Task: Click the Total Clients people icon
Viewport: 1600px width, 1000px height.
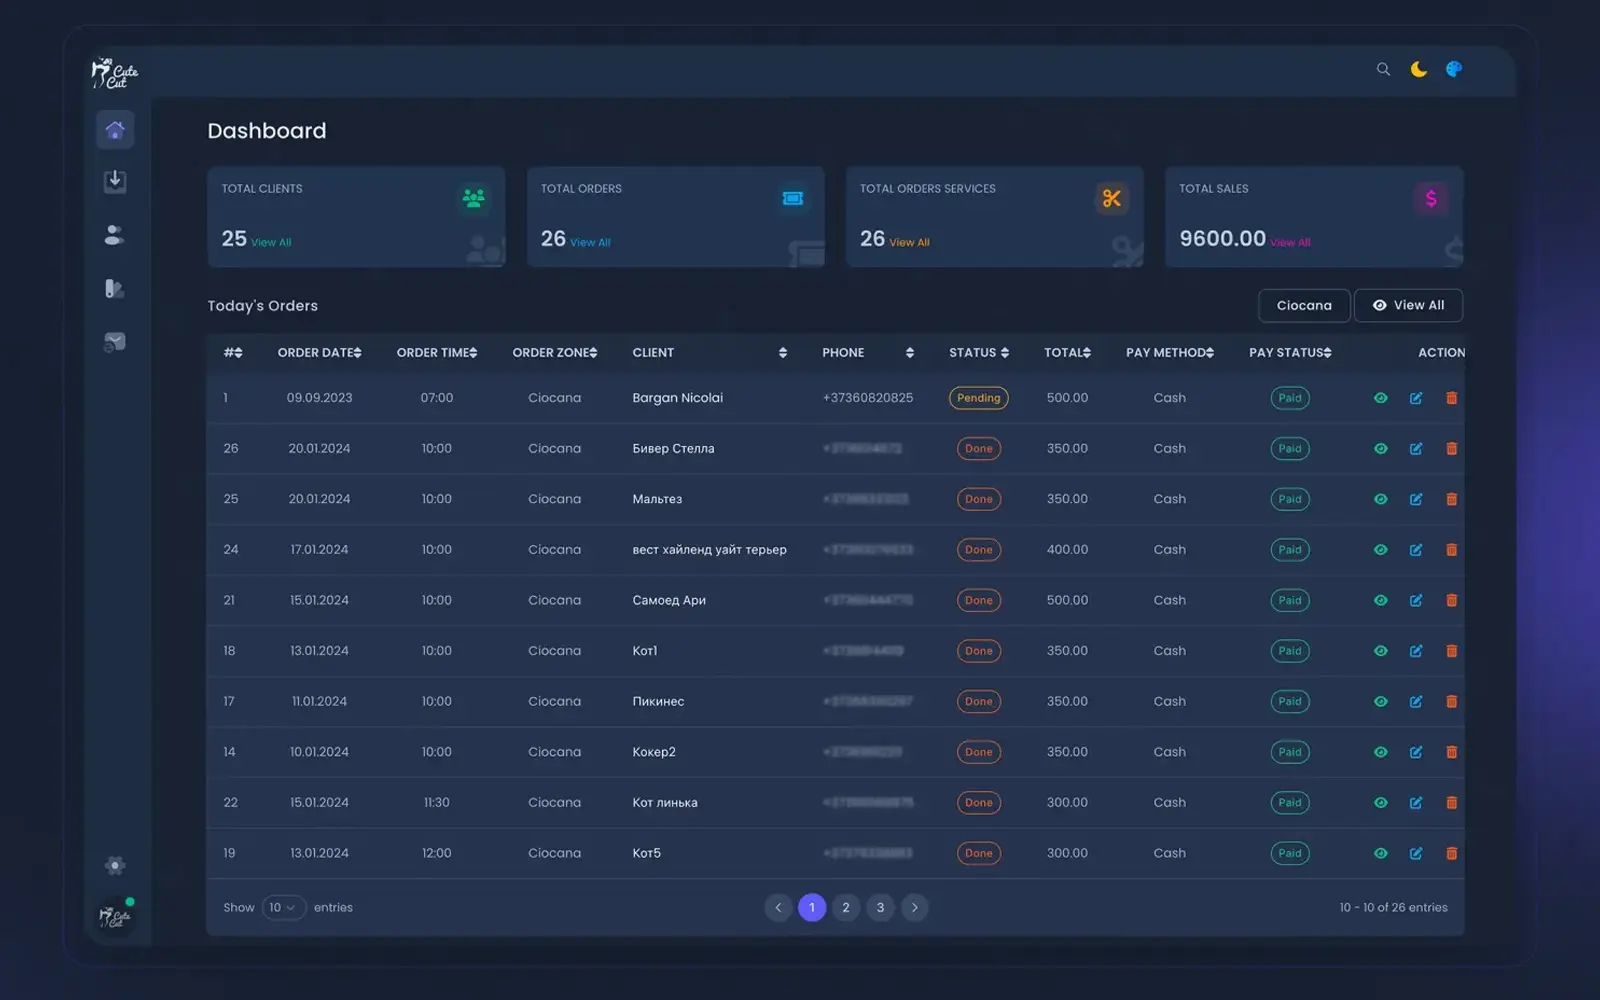Action: click(473, 198)
